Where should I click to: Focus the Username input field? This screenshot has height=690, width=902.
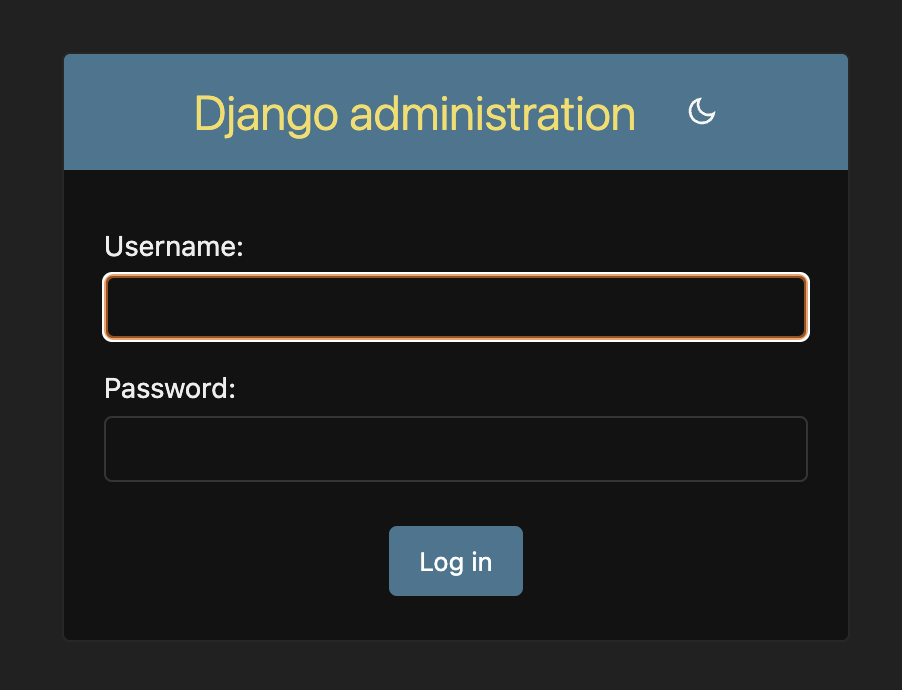[455, 307]
